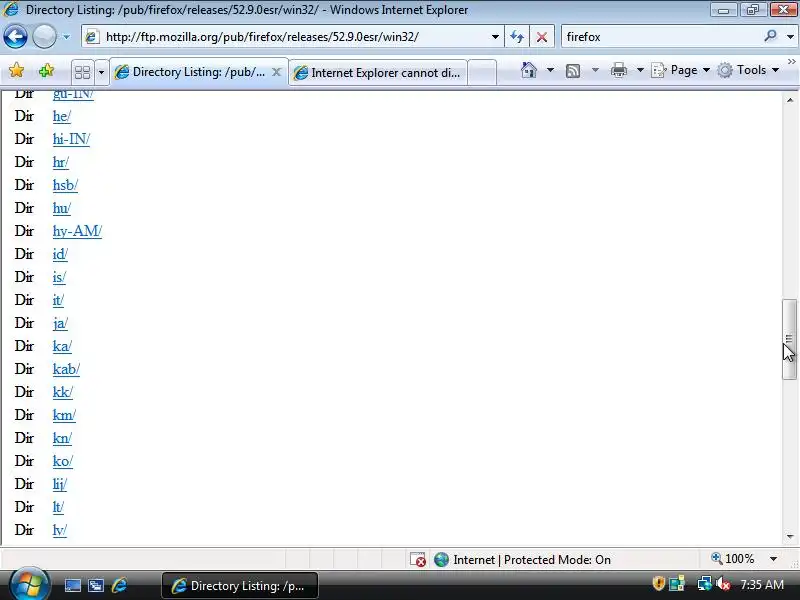The height and width of the screenshot is (600, 800).
Task: Launch Internet Explorer from quick launch
Action: (119, 585)
